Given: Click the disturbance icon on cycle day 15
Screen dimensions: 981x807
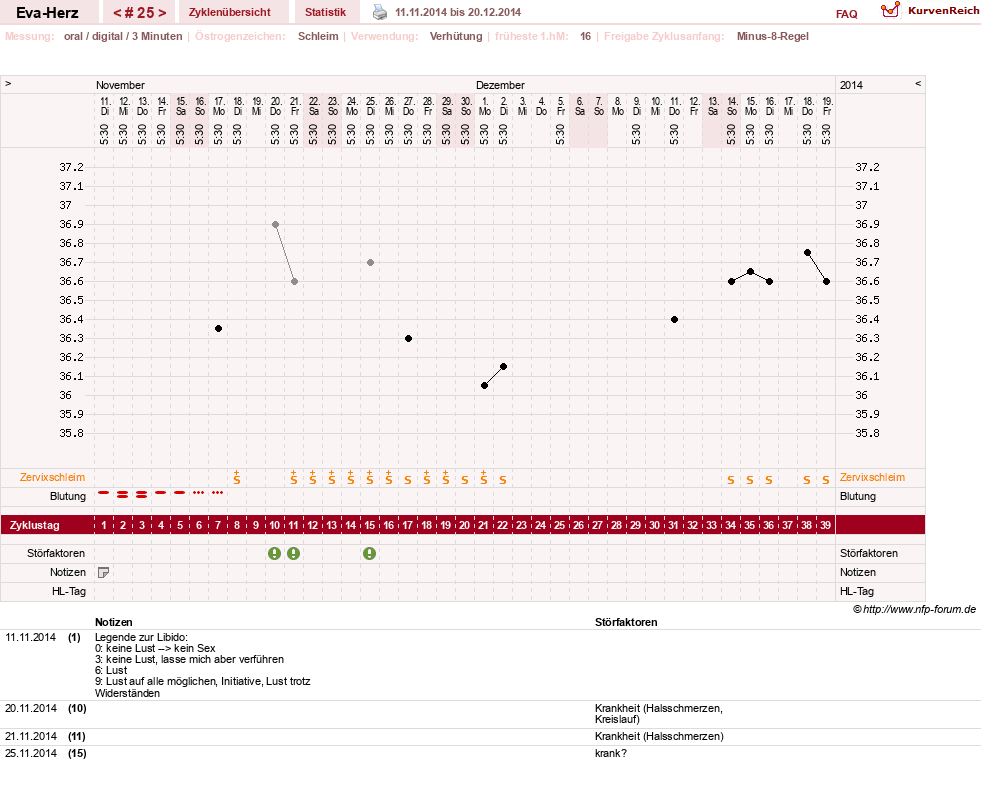Looking at the screenshot, I should pos(370,553).
